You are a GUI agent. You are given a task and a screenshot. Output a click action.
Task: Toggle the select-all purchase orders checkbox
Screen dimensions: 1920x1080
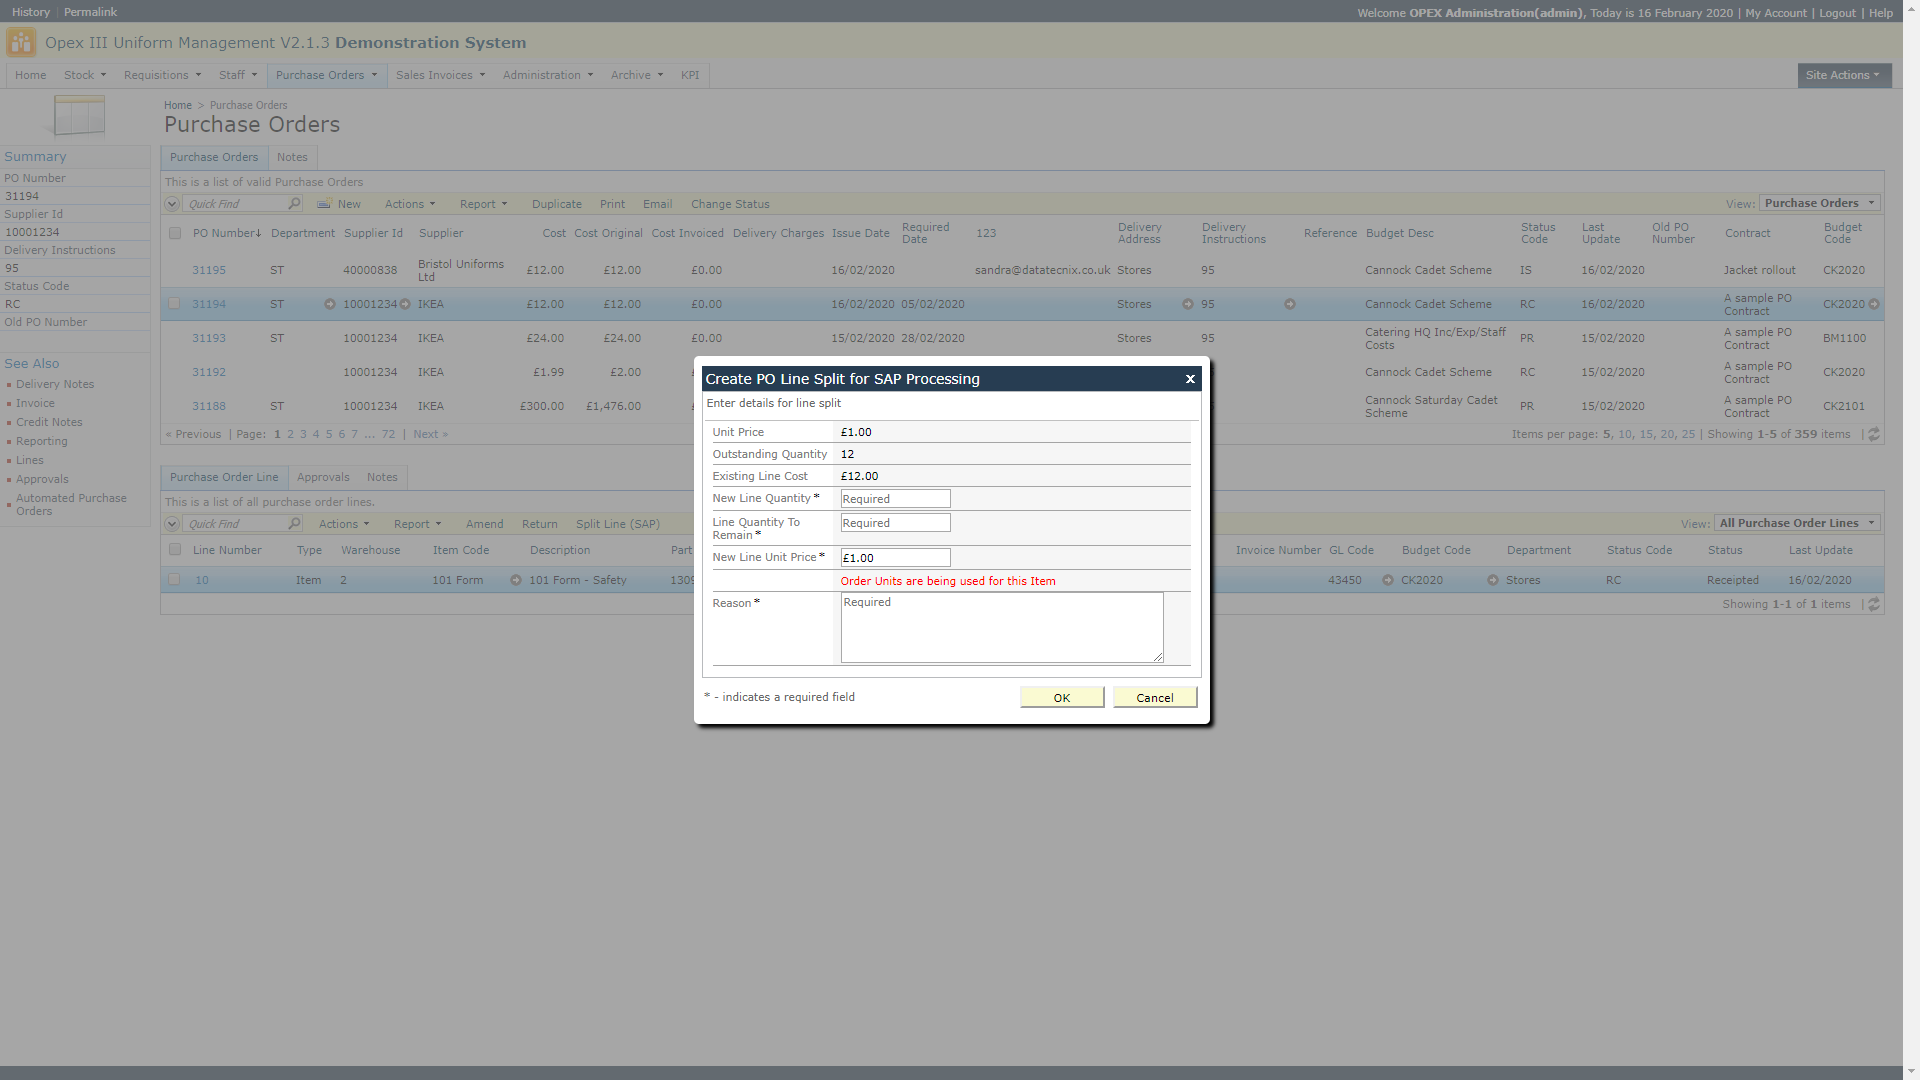(x=175, y=233)
